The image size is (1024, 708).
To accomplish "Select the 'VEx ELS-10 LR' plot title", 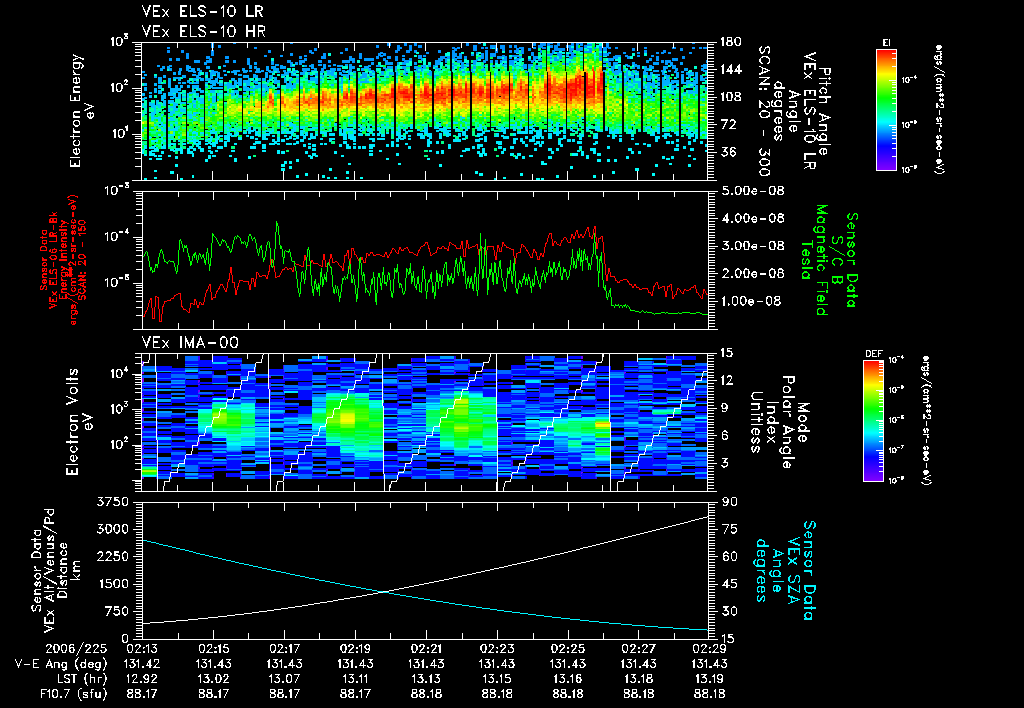I will coord(202,12).
